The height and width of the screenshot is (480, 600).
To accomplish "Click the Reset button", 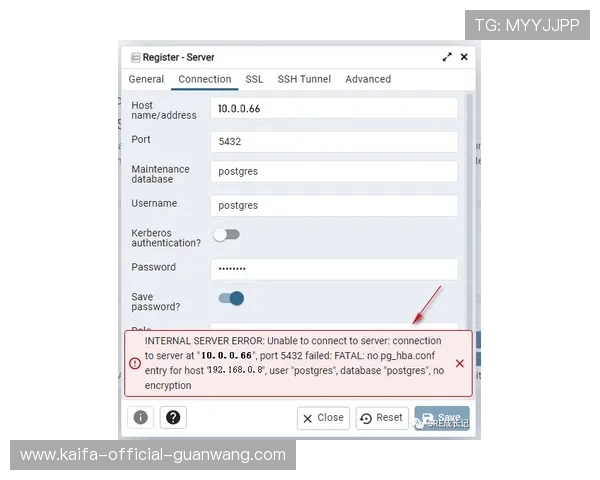I will (x=382, y=418).
